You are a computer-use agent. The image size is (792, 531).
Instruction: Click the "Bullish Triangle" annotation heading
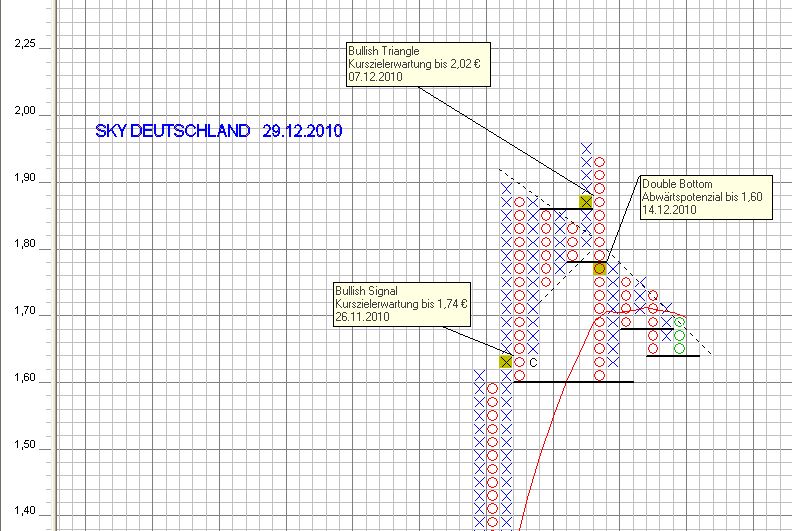pyautogui.click(x=384, y=51)
